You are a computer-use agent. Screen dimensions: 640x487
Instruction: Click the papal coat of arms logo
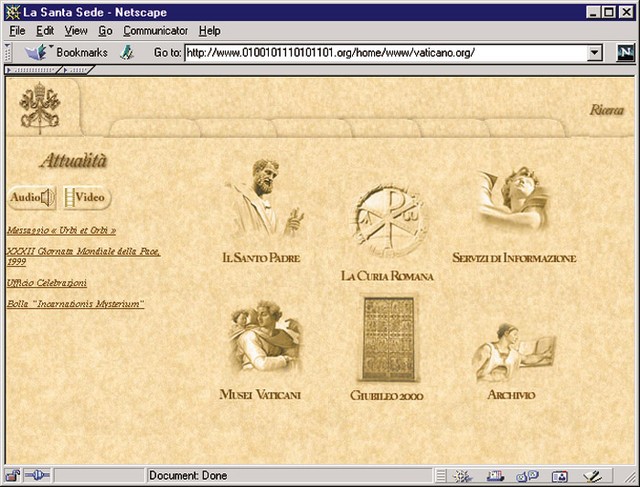click(x=40, y=108)
